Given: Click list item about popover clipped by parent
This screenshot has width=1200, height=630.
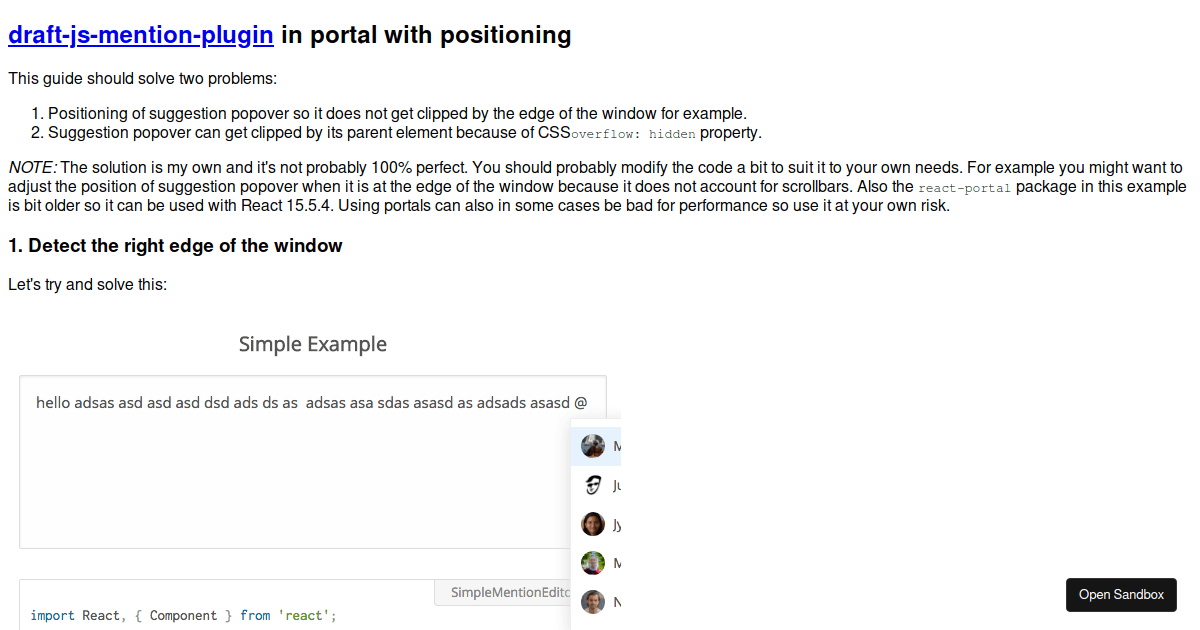Looking at the screenshot, I should point(405,133).
